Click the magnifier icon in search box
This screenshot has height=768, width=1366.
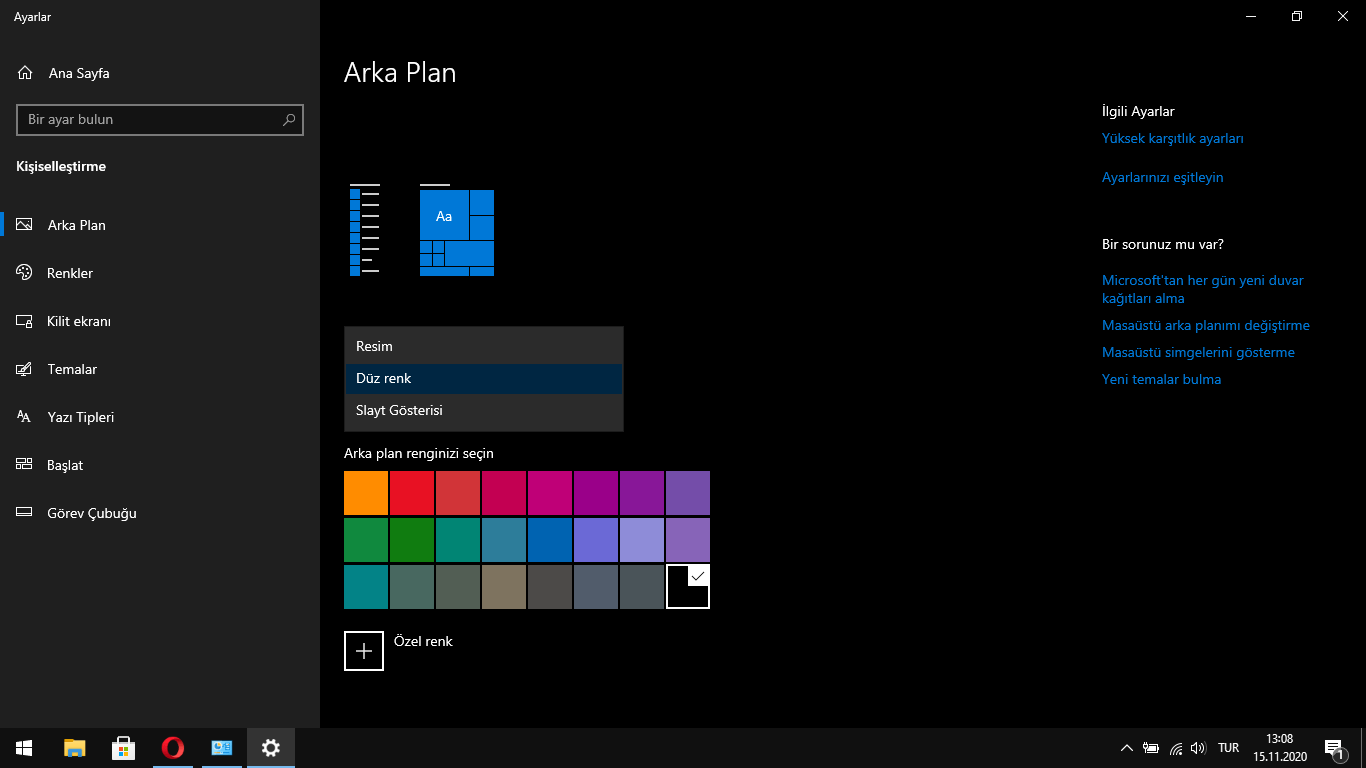[289, 120]
